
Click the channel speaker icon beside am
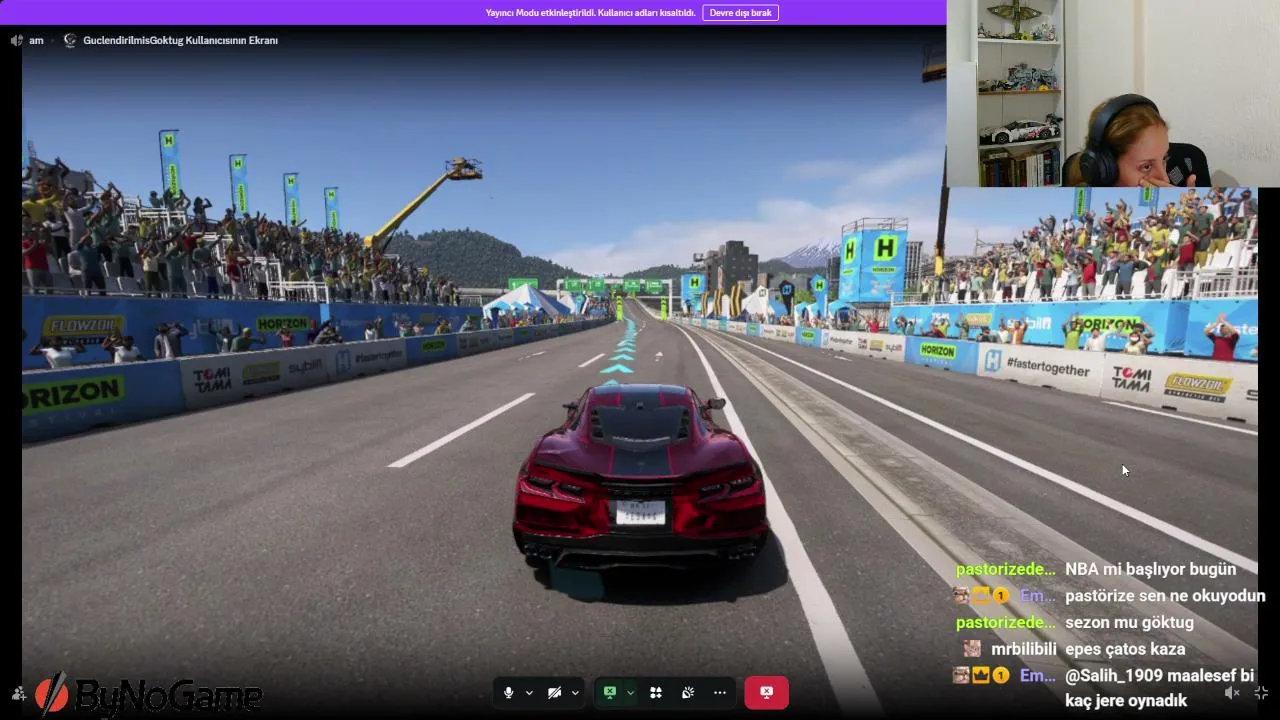click(x=17, y=40)
